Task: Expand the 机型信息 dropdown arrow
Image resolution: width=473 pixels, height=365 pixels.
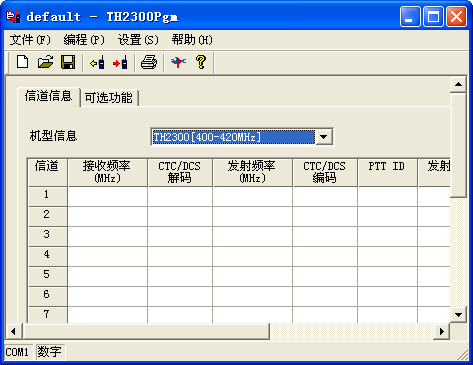Action: (323, 137)
